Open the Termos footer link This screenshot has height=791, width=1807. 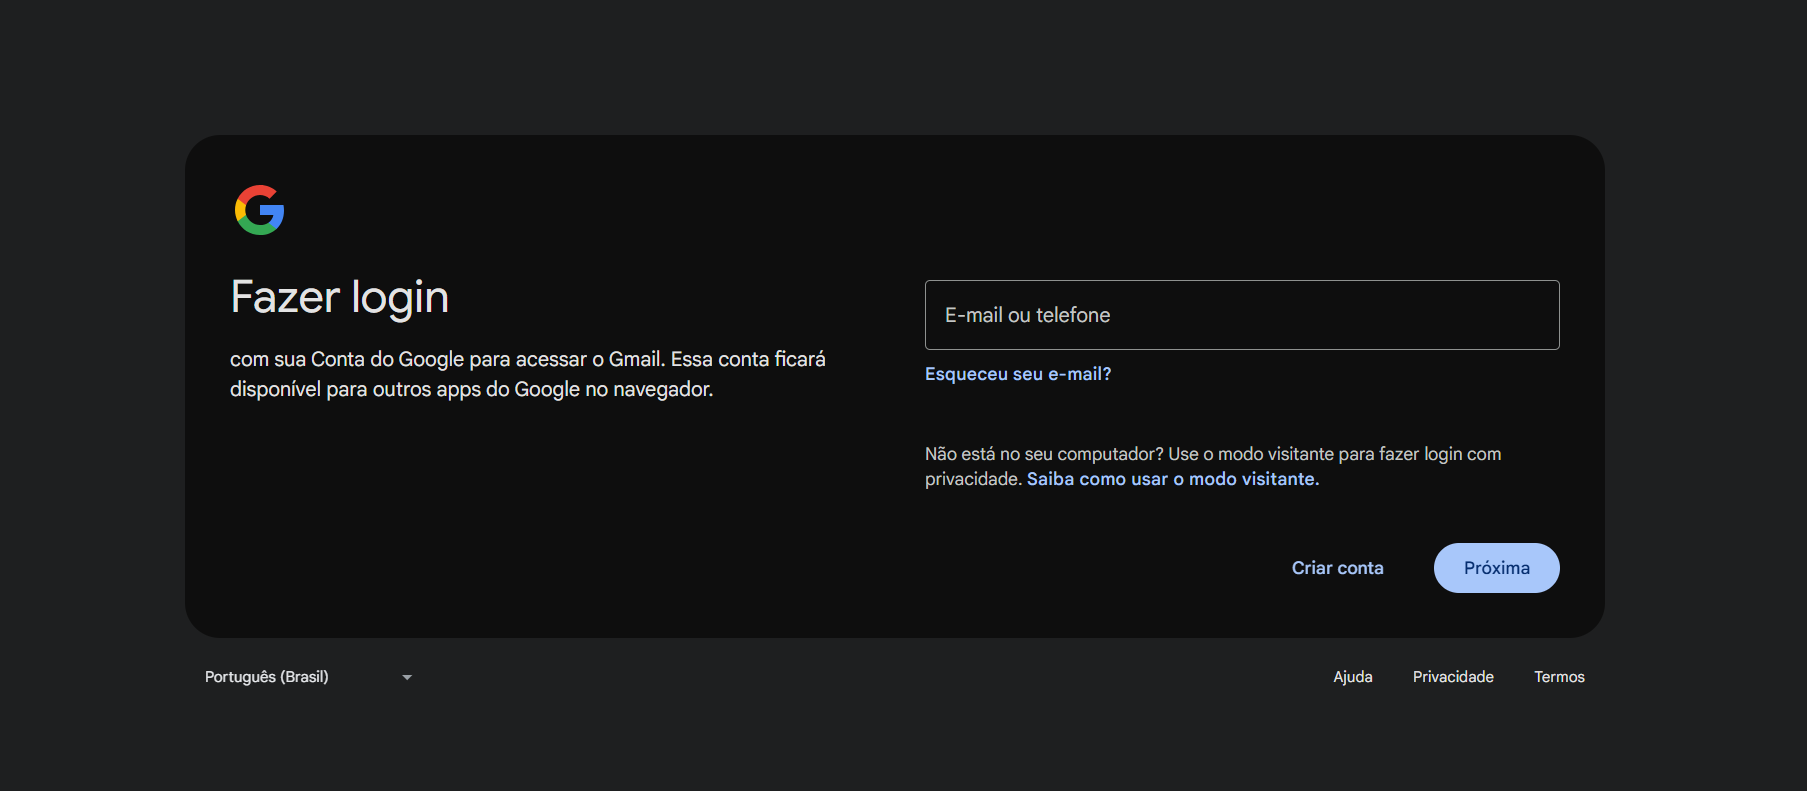point(1559,677)
